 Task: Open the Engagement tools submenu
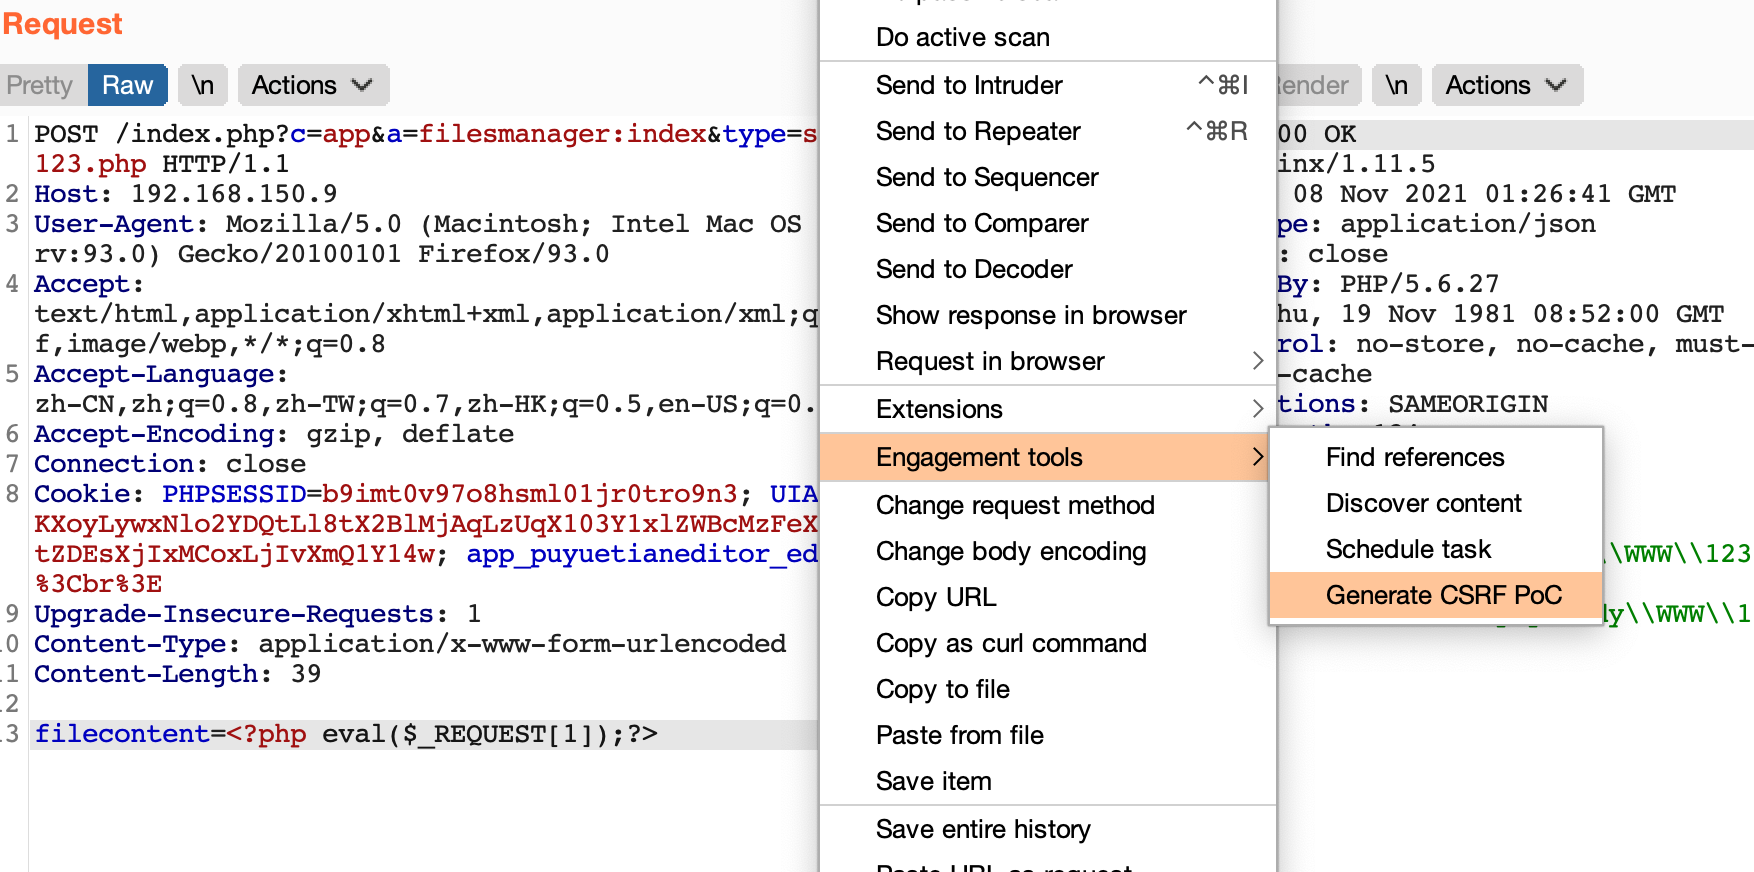[1047, 457]
